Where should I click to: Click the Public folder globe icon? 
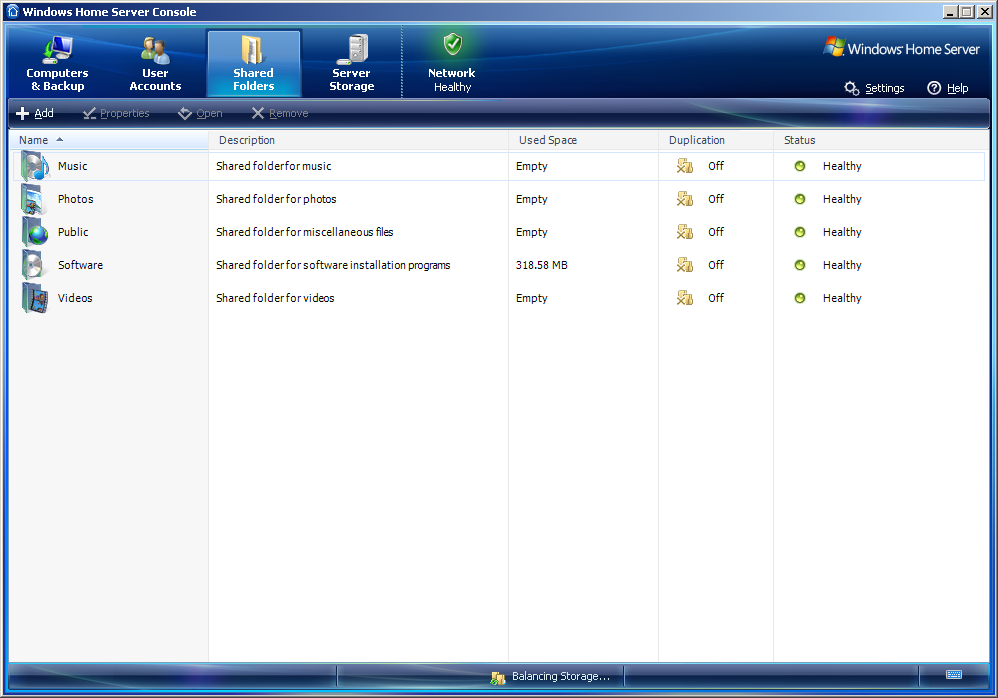click(x=34, y=232)
